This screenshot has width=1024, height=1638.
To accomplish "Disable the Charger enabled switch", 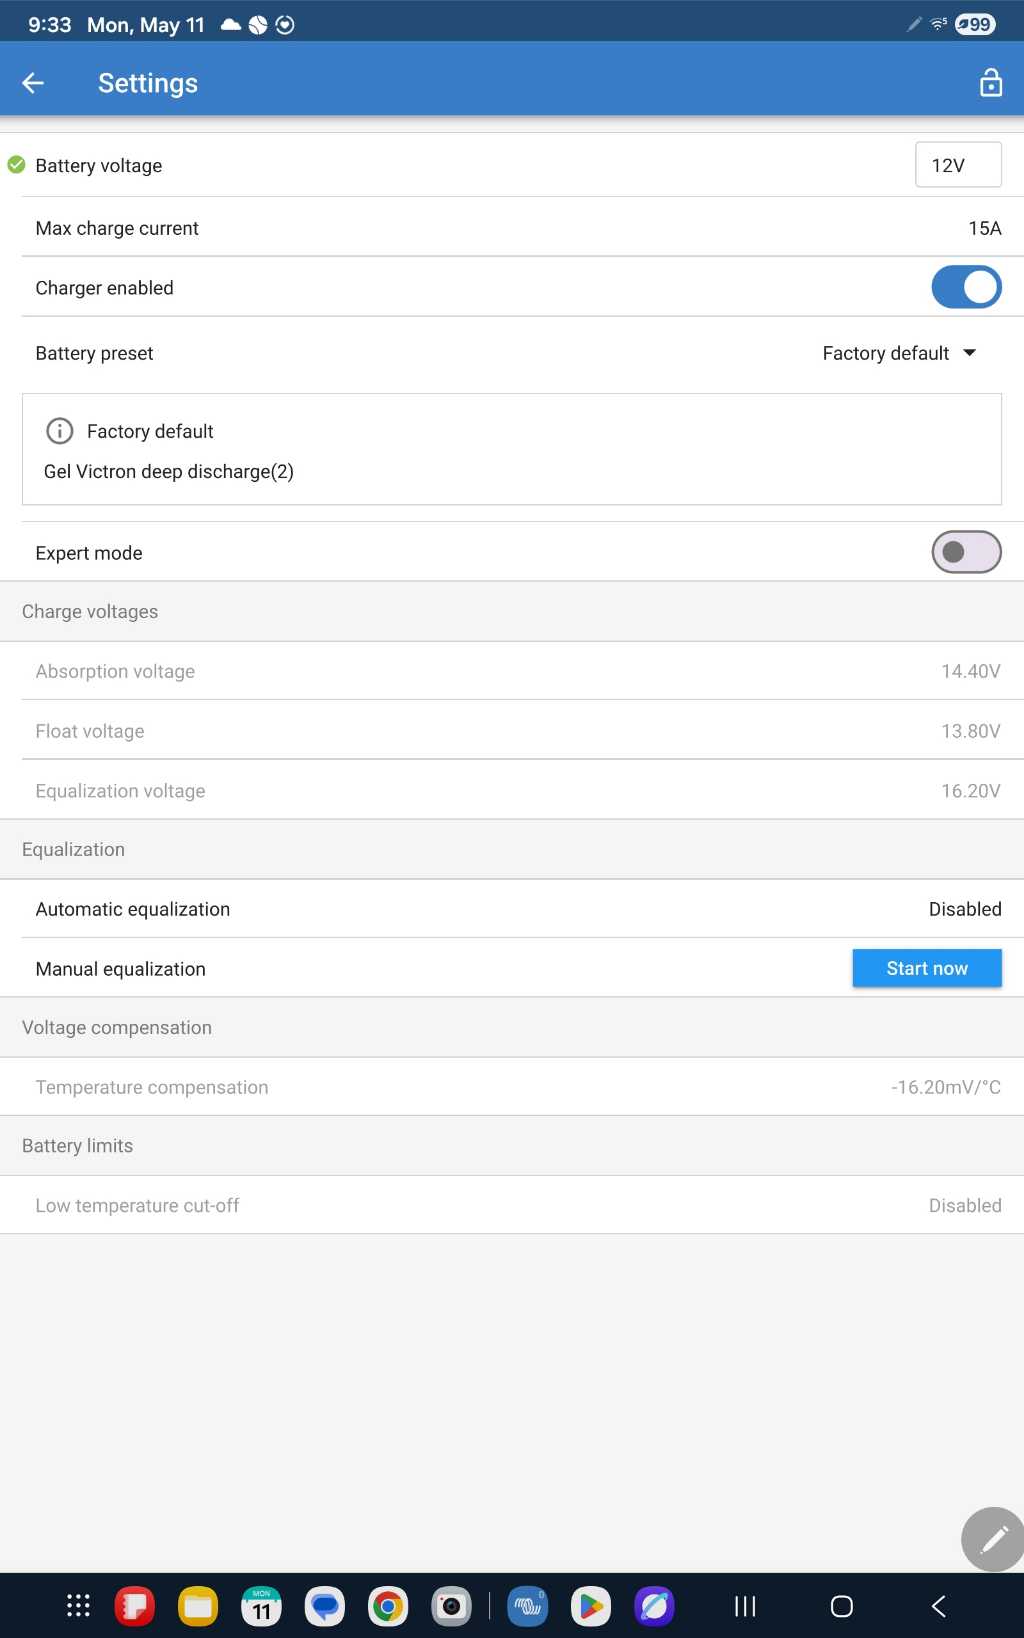I will click(x=966, y=287).
